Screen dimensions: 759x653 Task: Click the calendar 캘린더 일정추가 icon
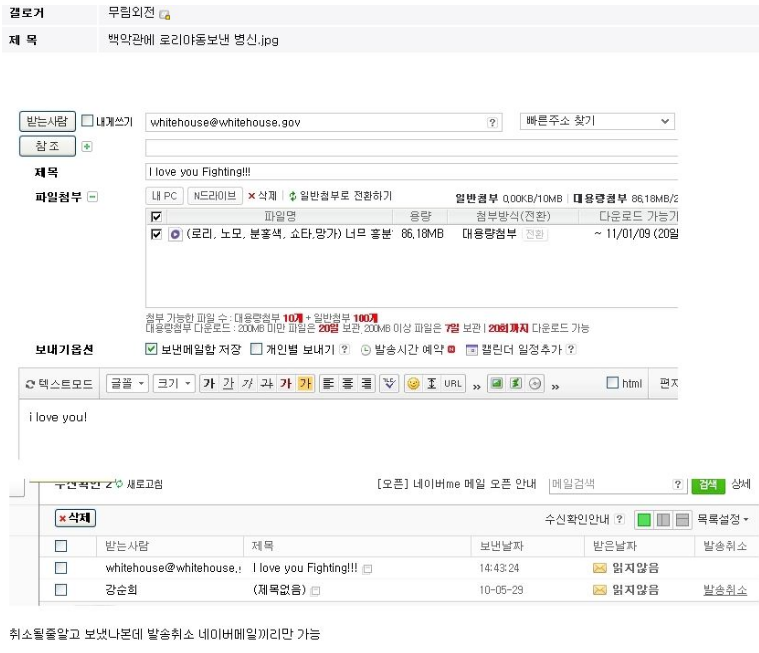(471, 349)
